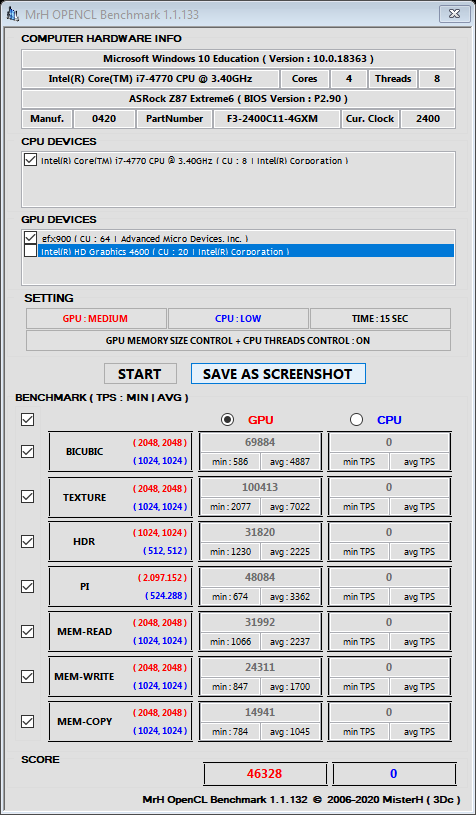Uncheck the MEM-COPY benchmark checkbox
Viewport: 476px width, 815px height.
point(28,721)
